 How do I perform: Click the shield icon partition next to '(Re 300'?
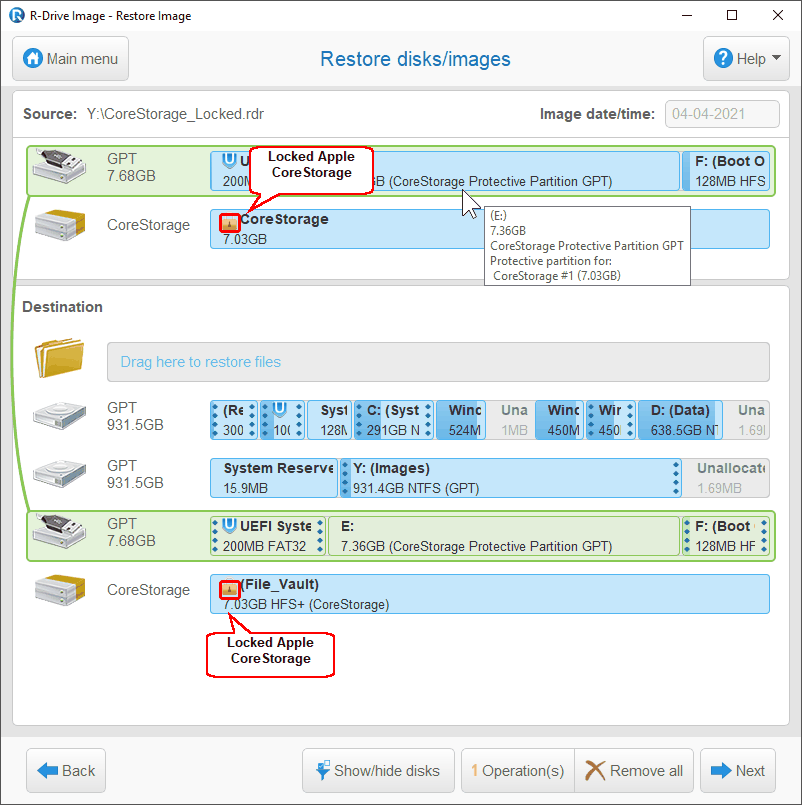point(282,420)
